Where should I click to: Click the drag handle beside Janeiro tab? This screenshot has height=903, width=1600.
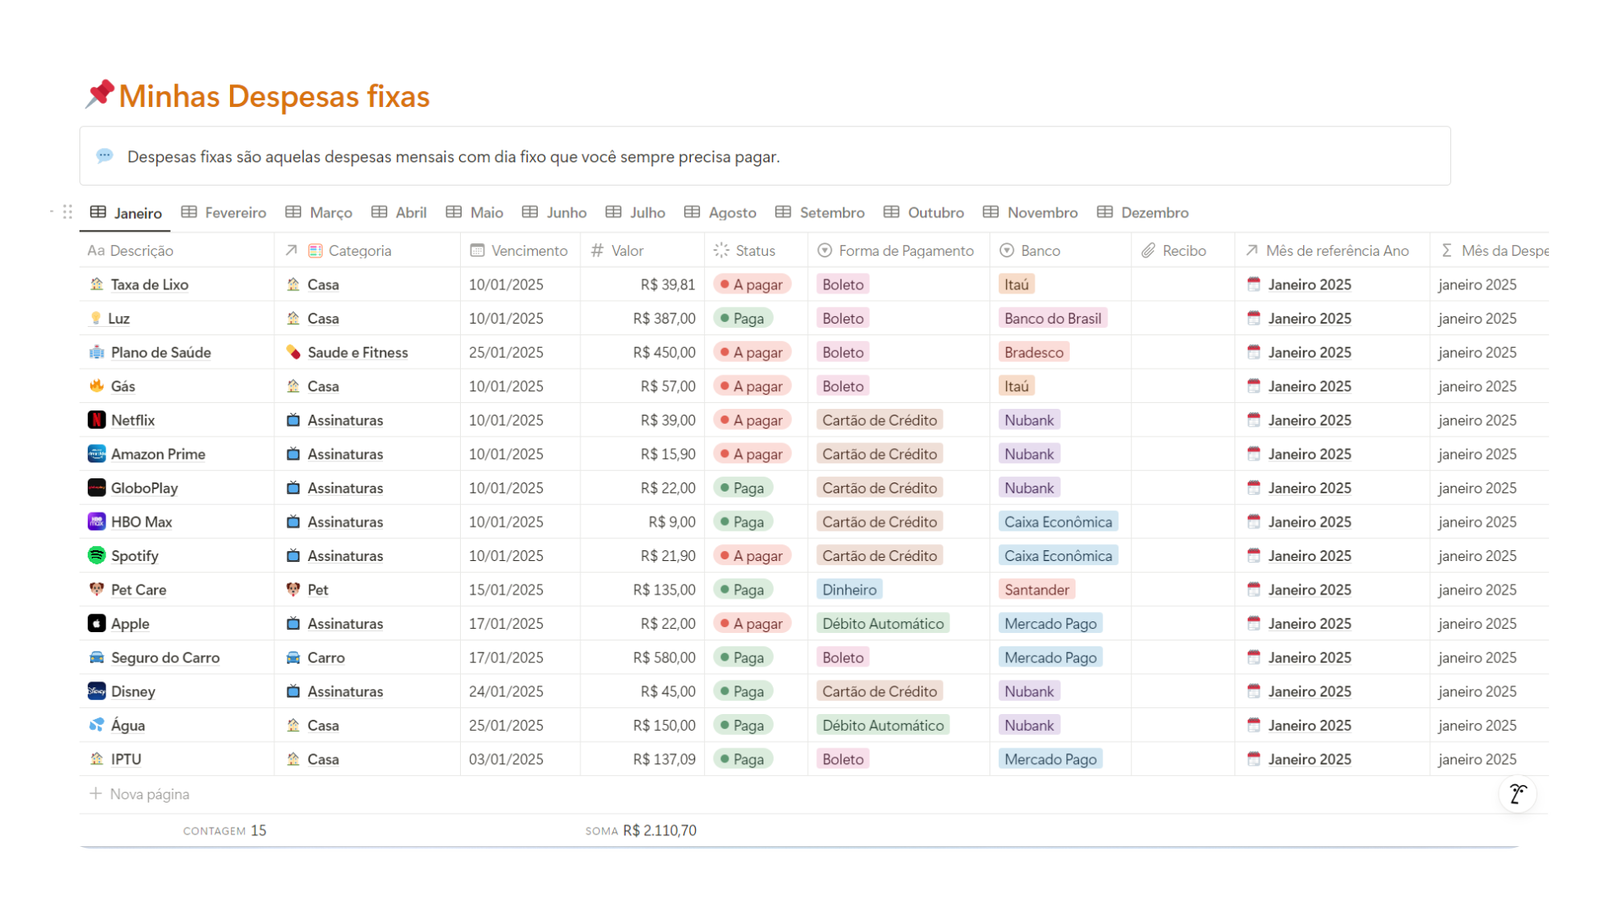tap(67, 212)
